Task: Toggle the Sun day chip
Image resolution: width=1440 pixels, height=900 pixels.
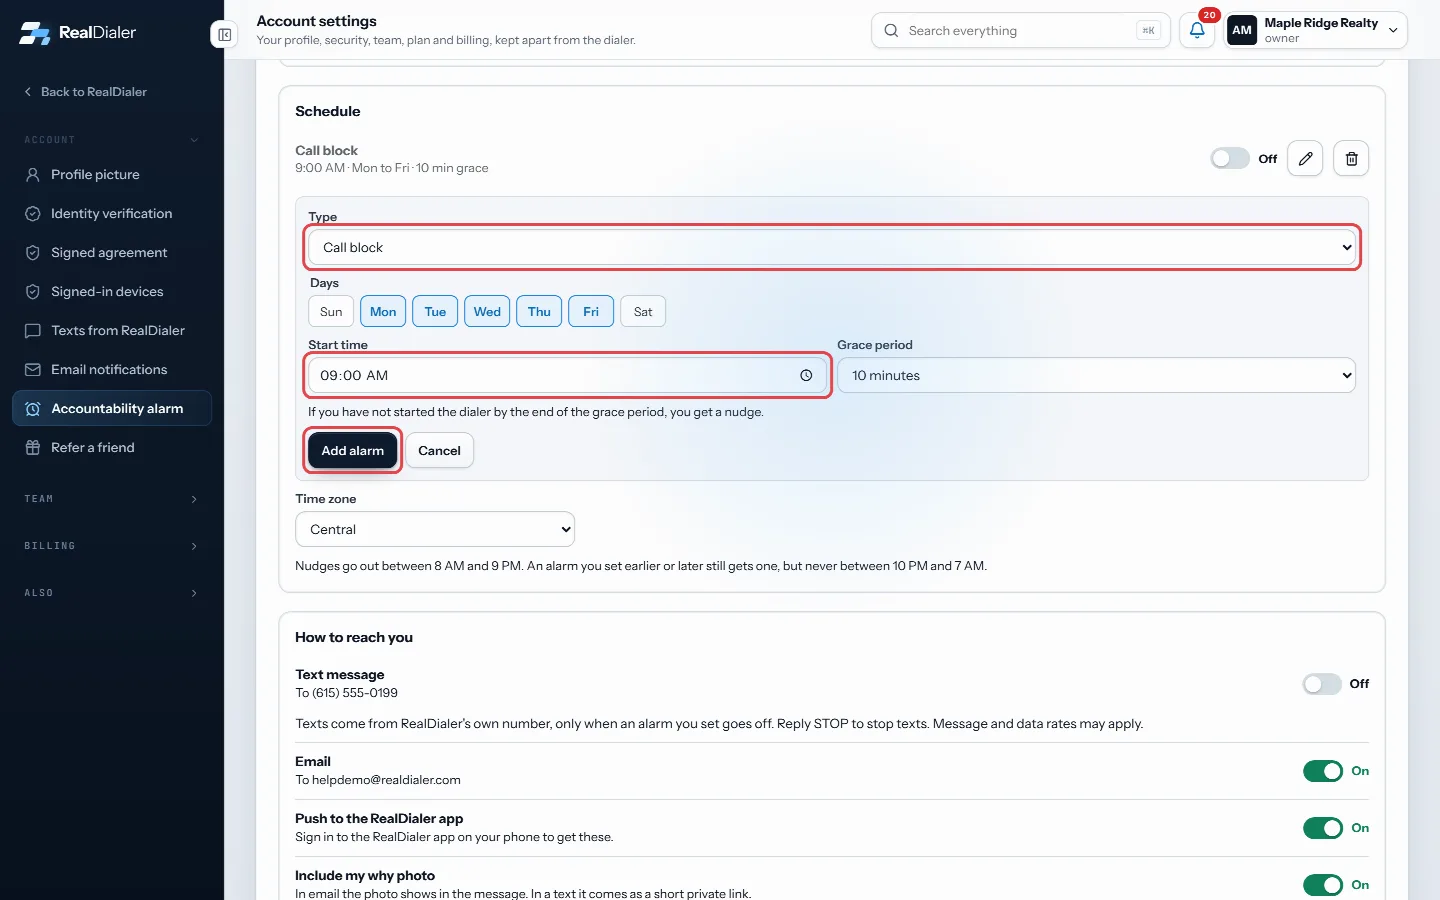Action: coord(331,311)
